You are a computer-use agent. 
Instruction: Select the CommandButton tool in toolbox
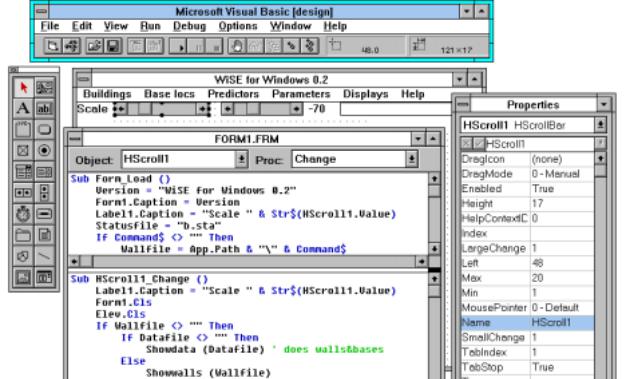[x=45, y=129]
